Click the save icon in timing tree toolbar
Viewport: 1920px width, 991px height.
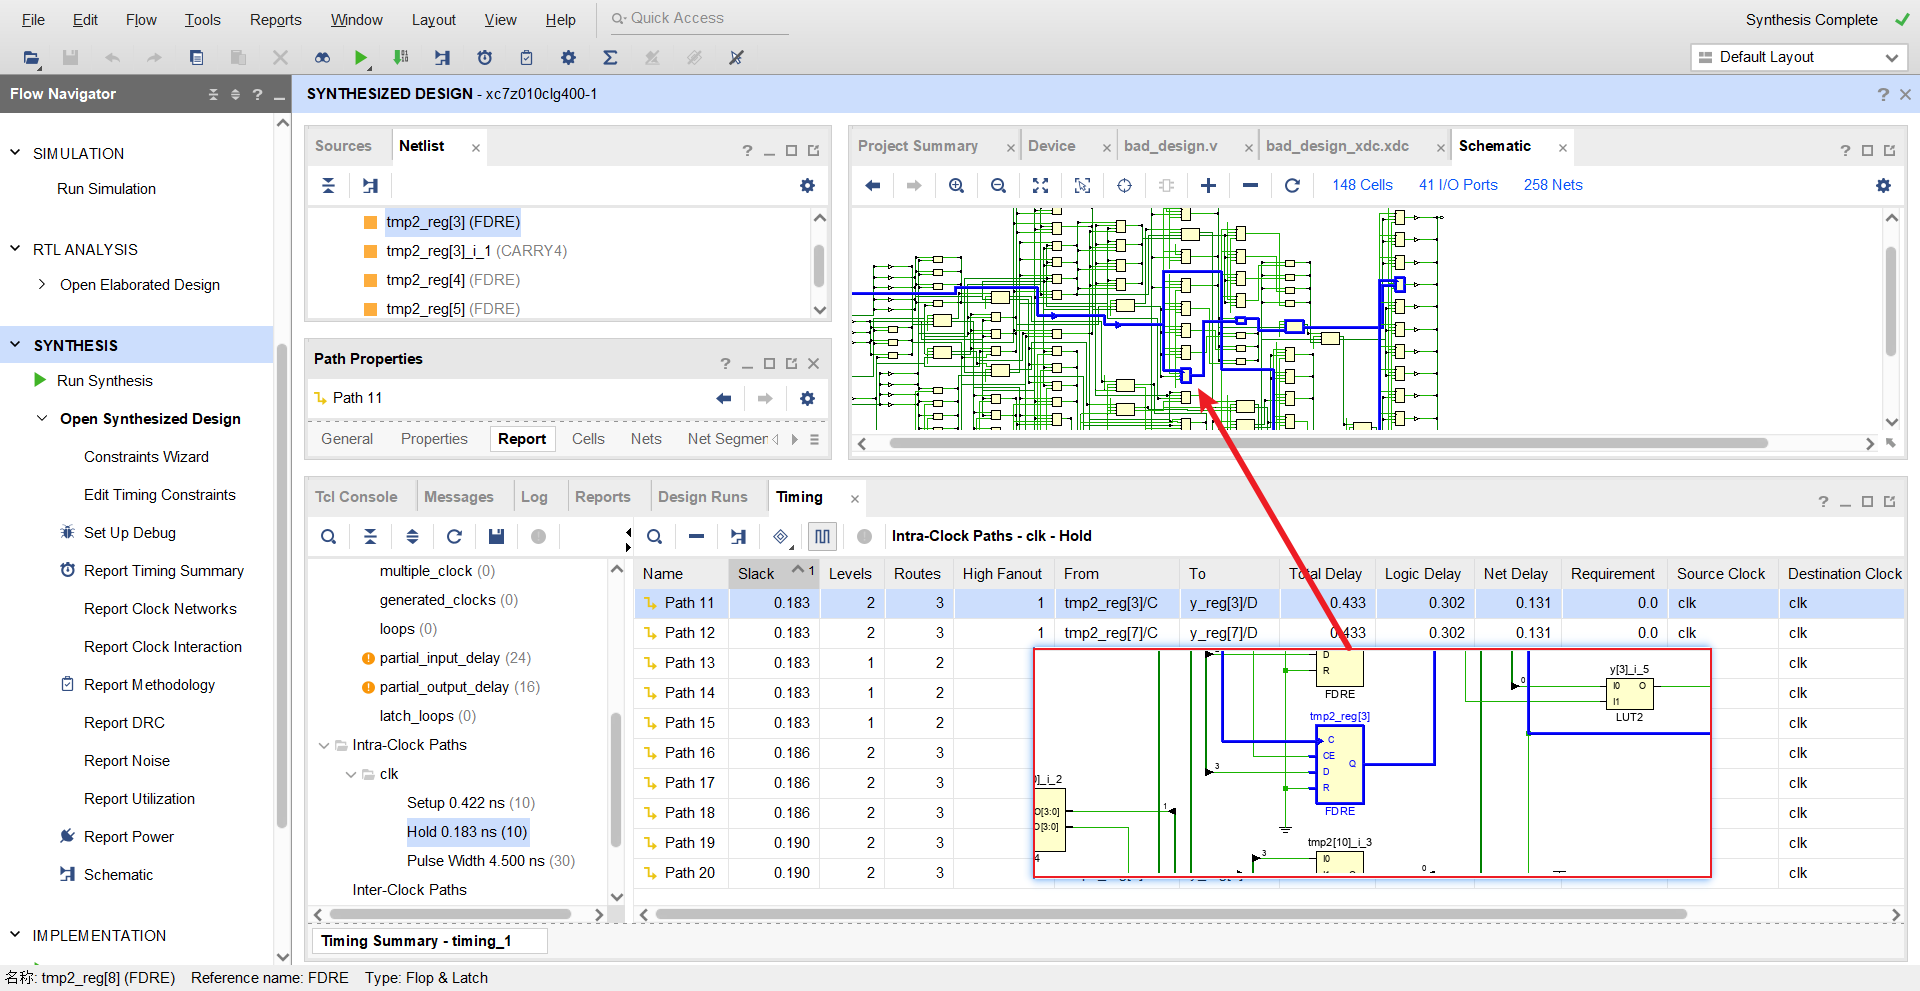coord(496,537)
